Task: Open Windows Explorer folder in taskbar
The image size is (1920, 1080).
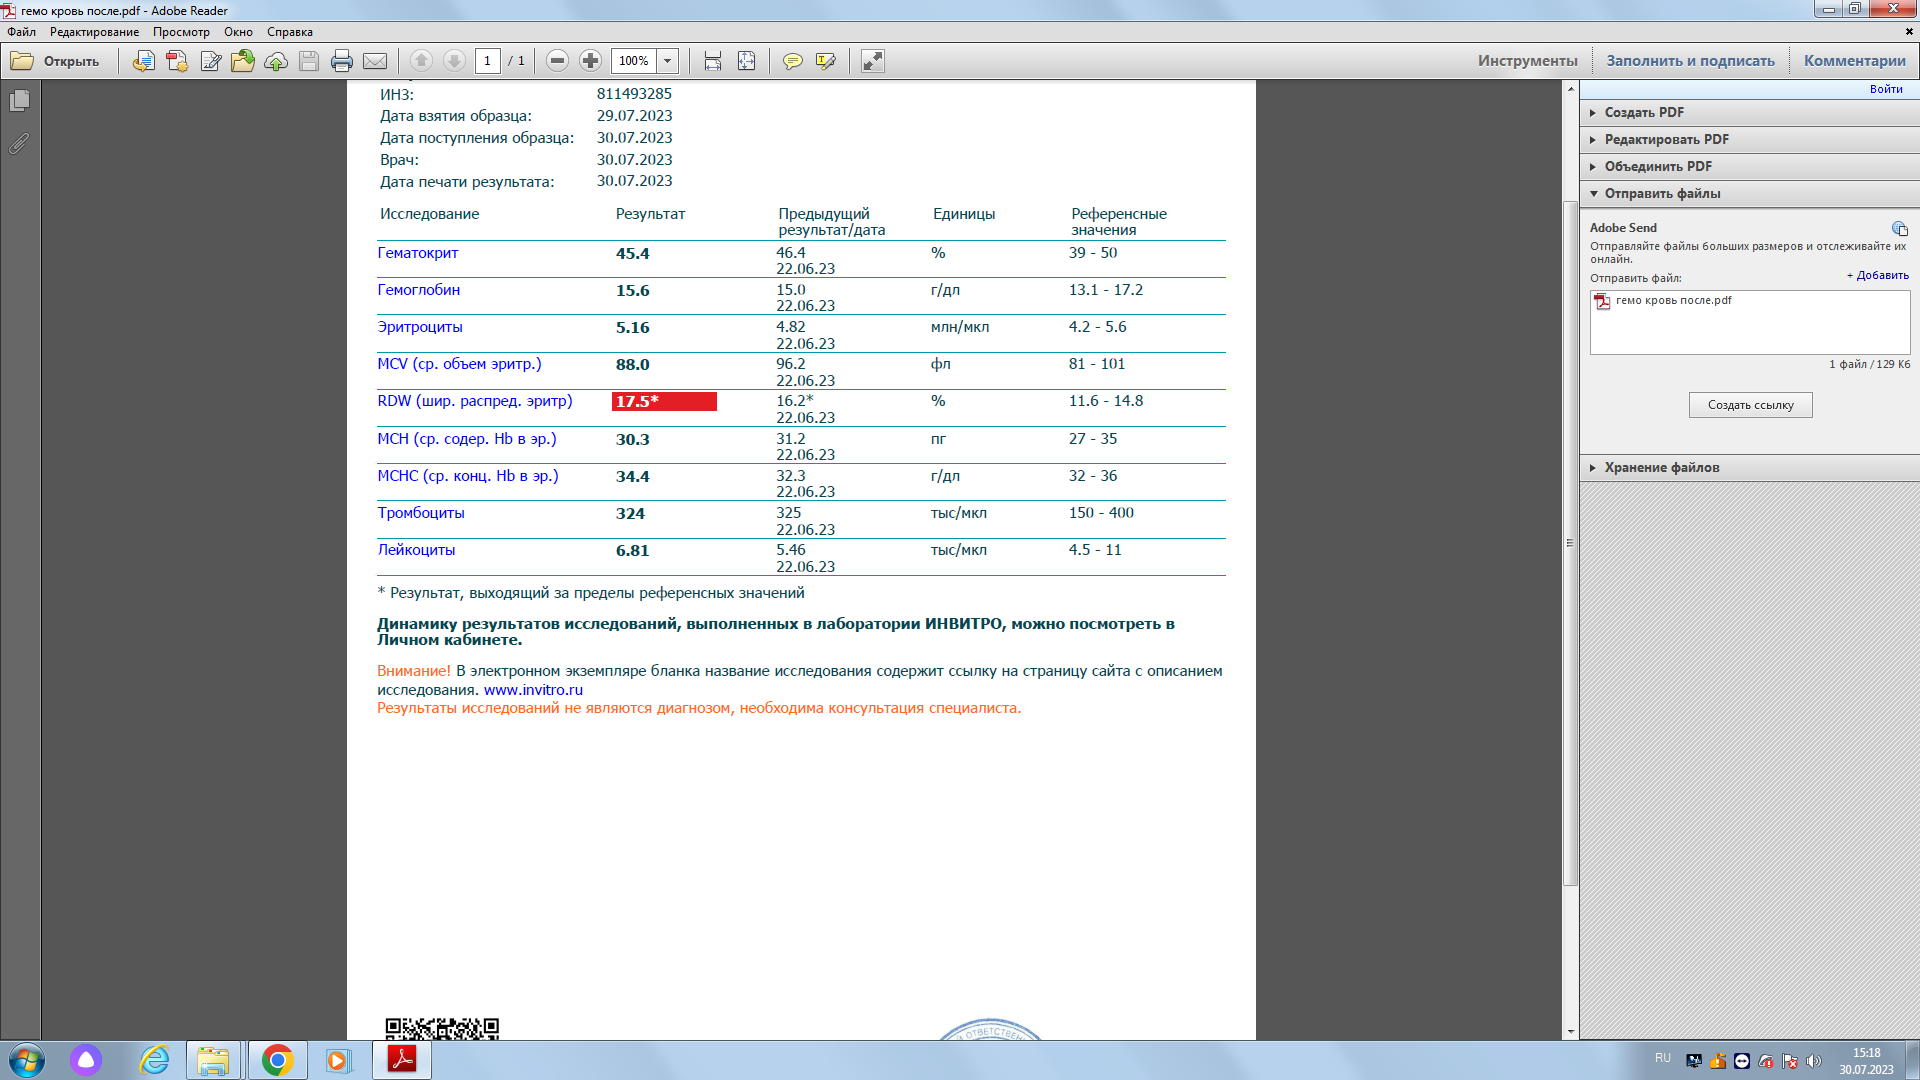Action: coord(213,1060)
